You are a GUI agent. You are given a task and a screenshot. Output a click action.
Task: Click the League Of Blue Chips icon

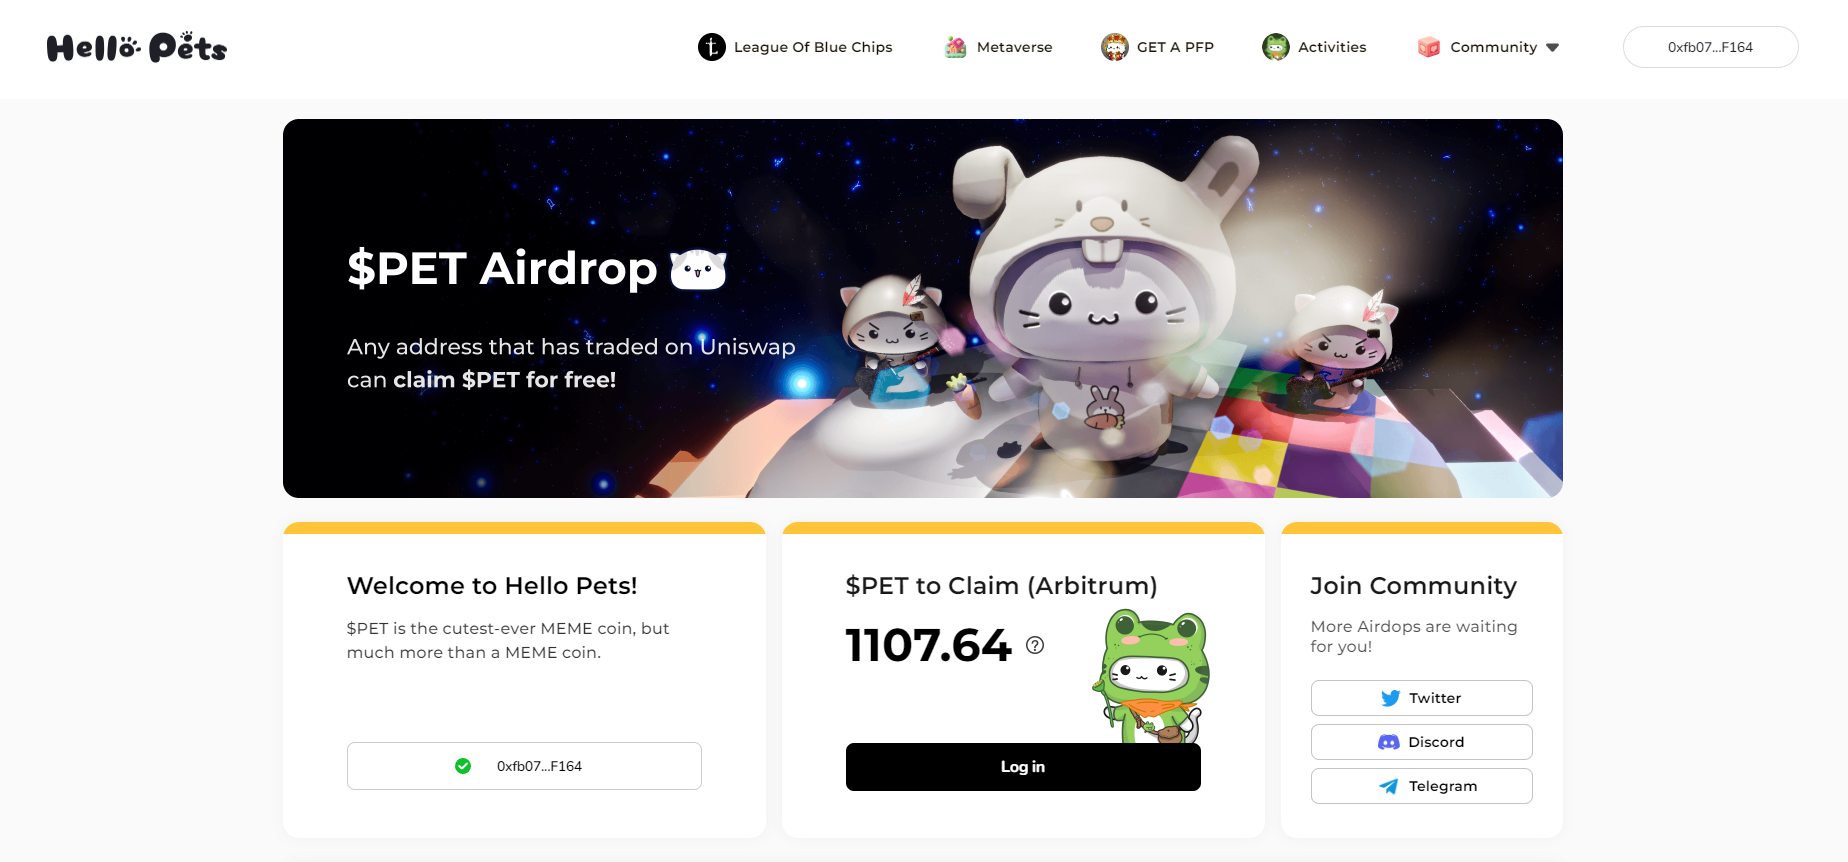(711, 47)
